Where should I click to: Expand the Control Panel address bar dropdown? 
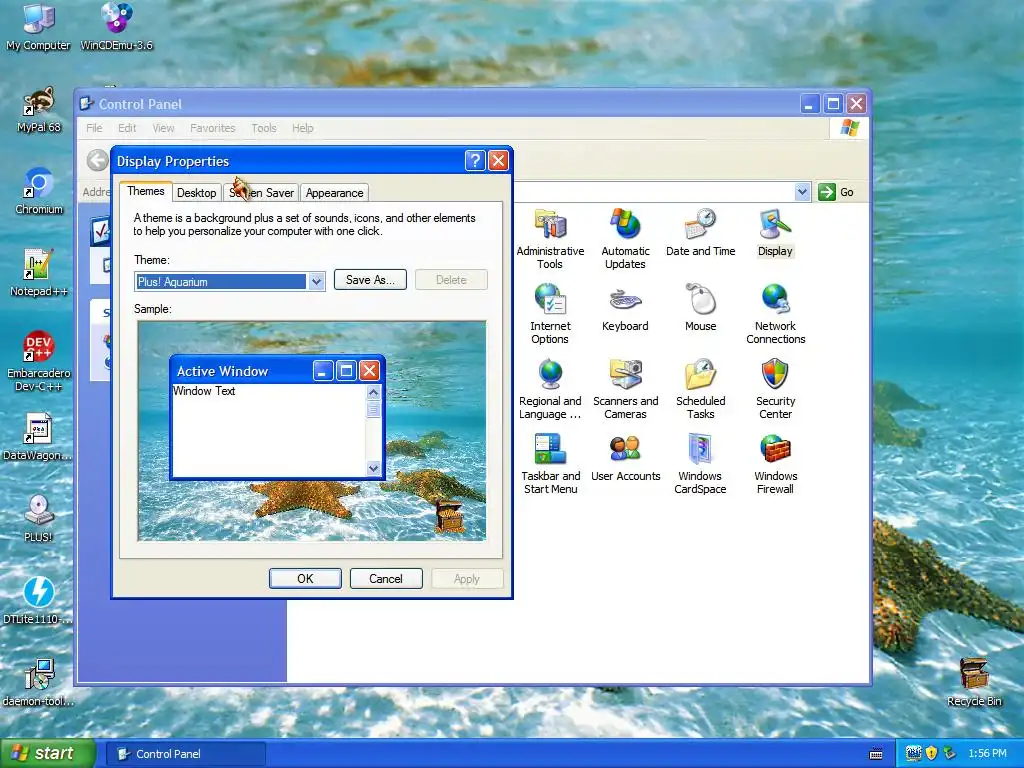802,192
